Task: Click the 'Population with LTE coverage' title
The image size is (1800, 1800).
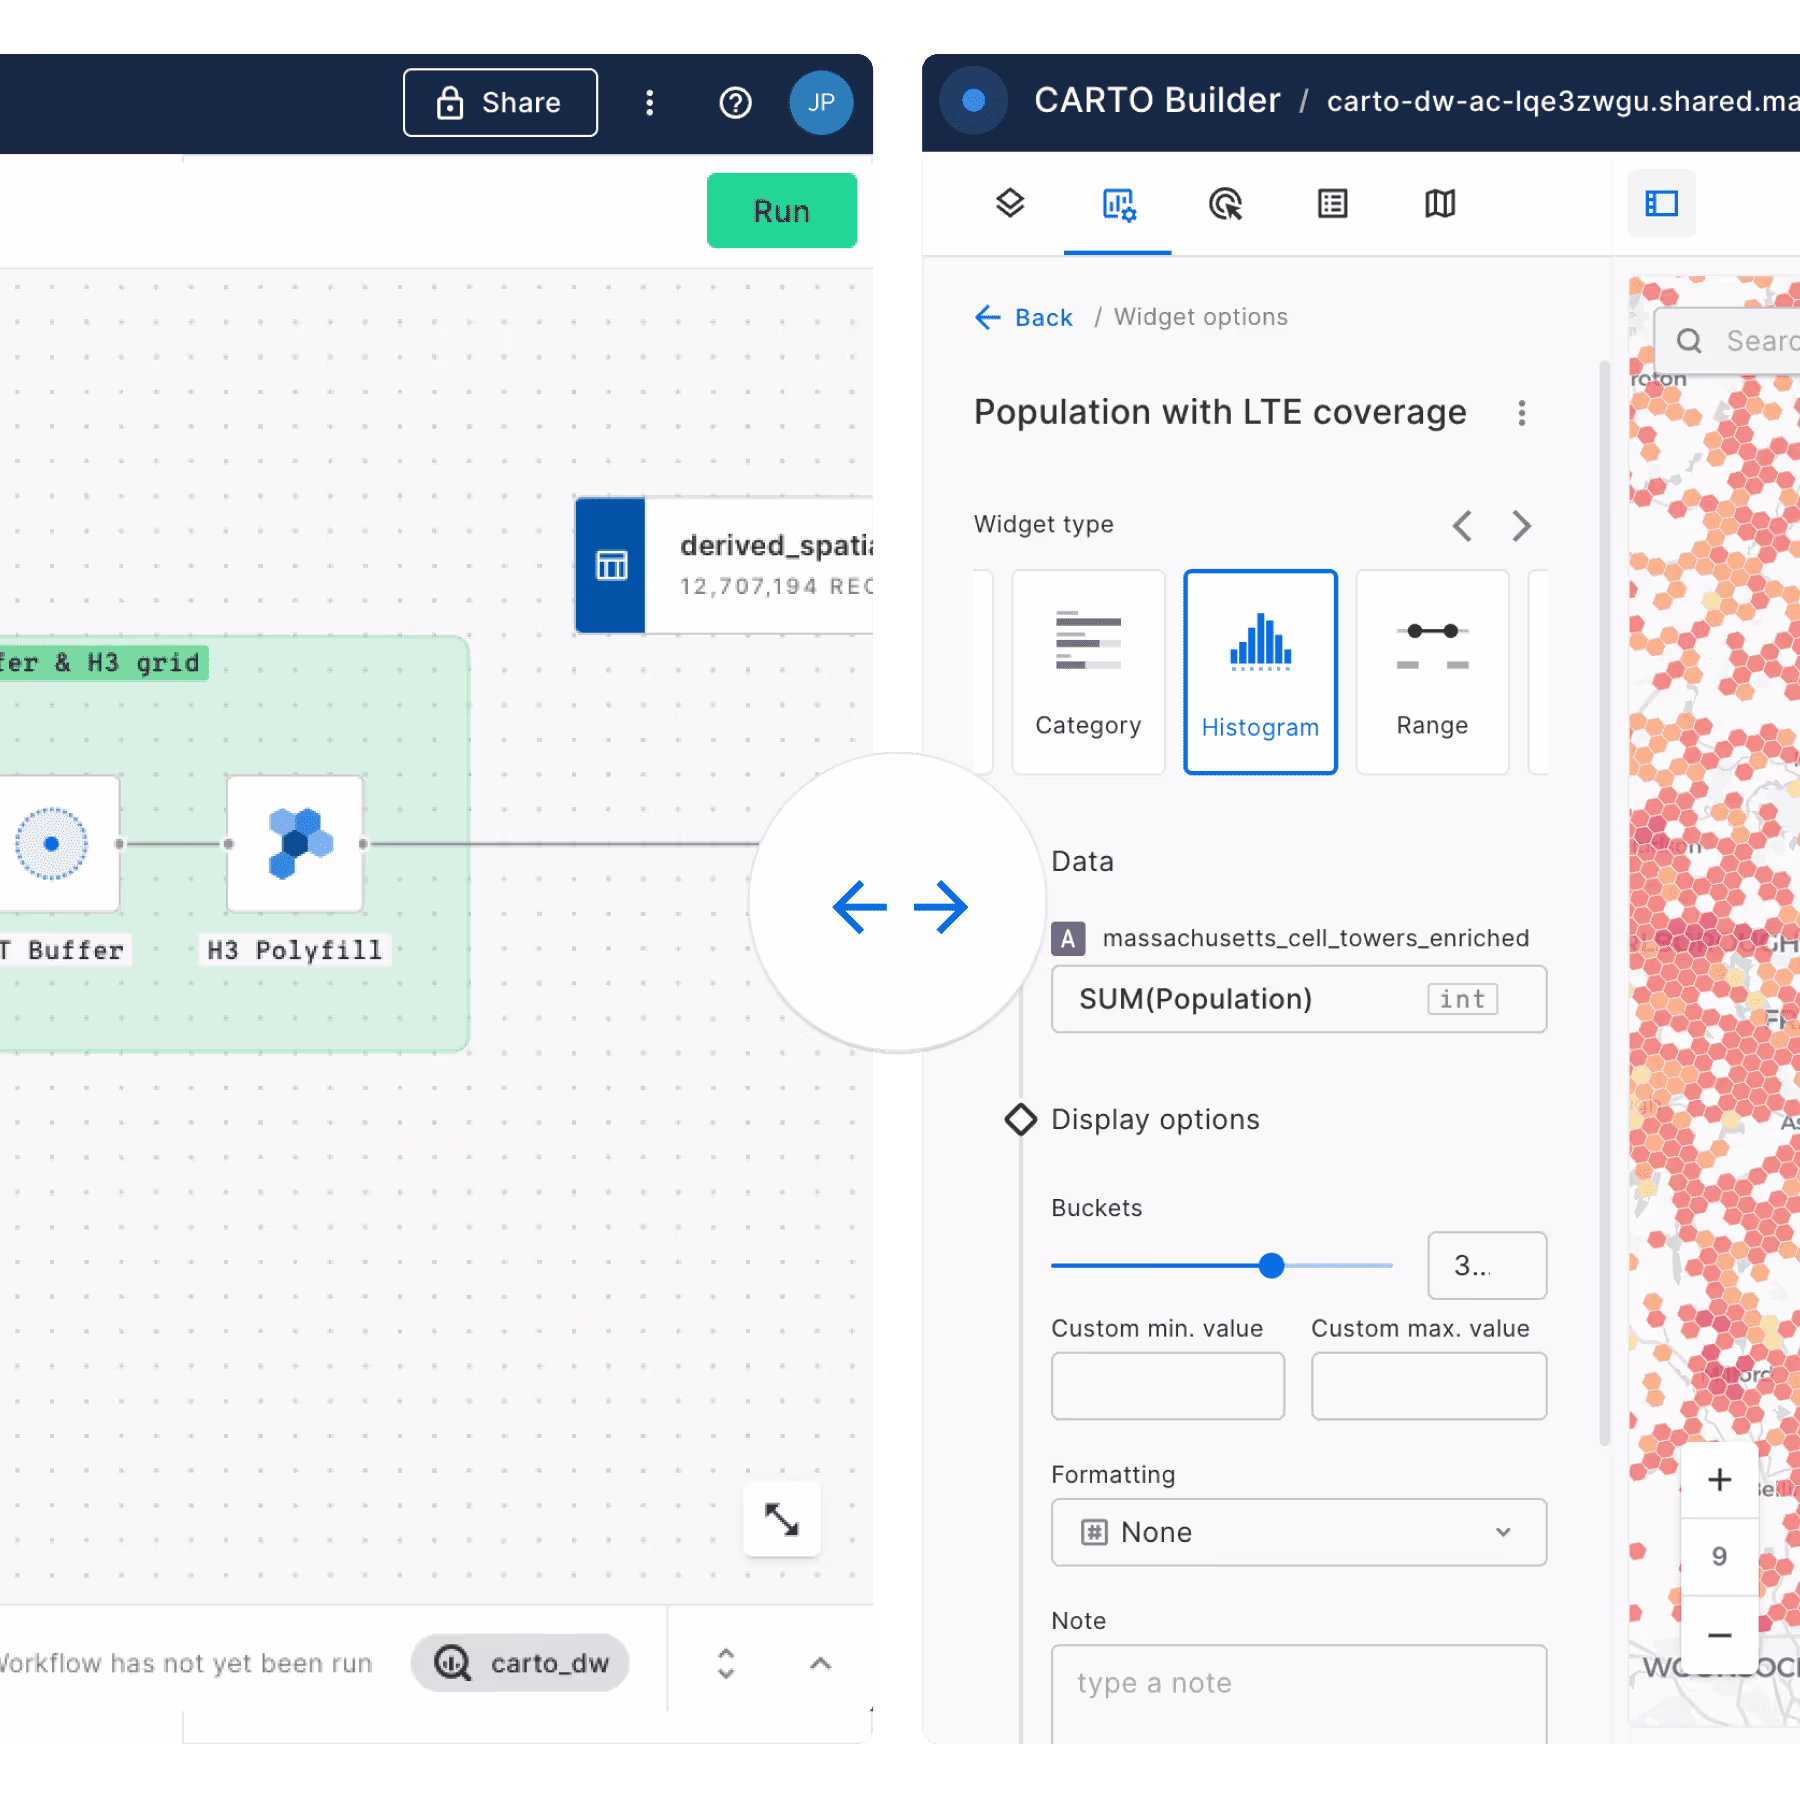Action: [x=1220, y=412]
